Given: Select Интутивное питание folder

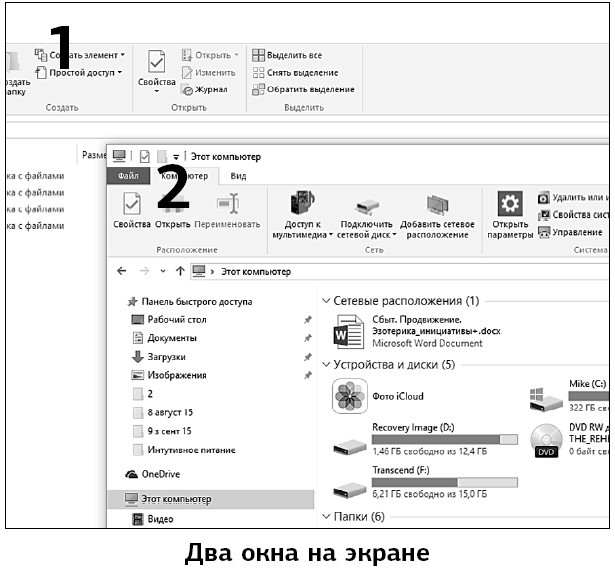Looking at the screenshot, I should click(x=184, y=450).
